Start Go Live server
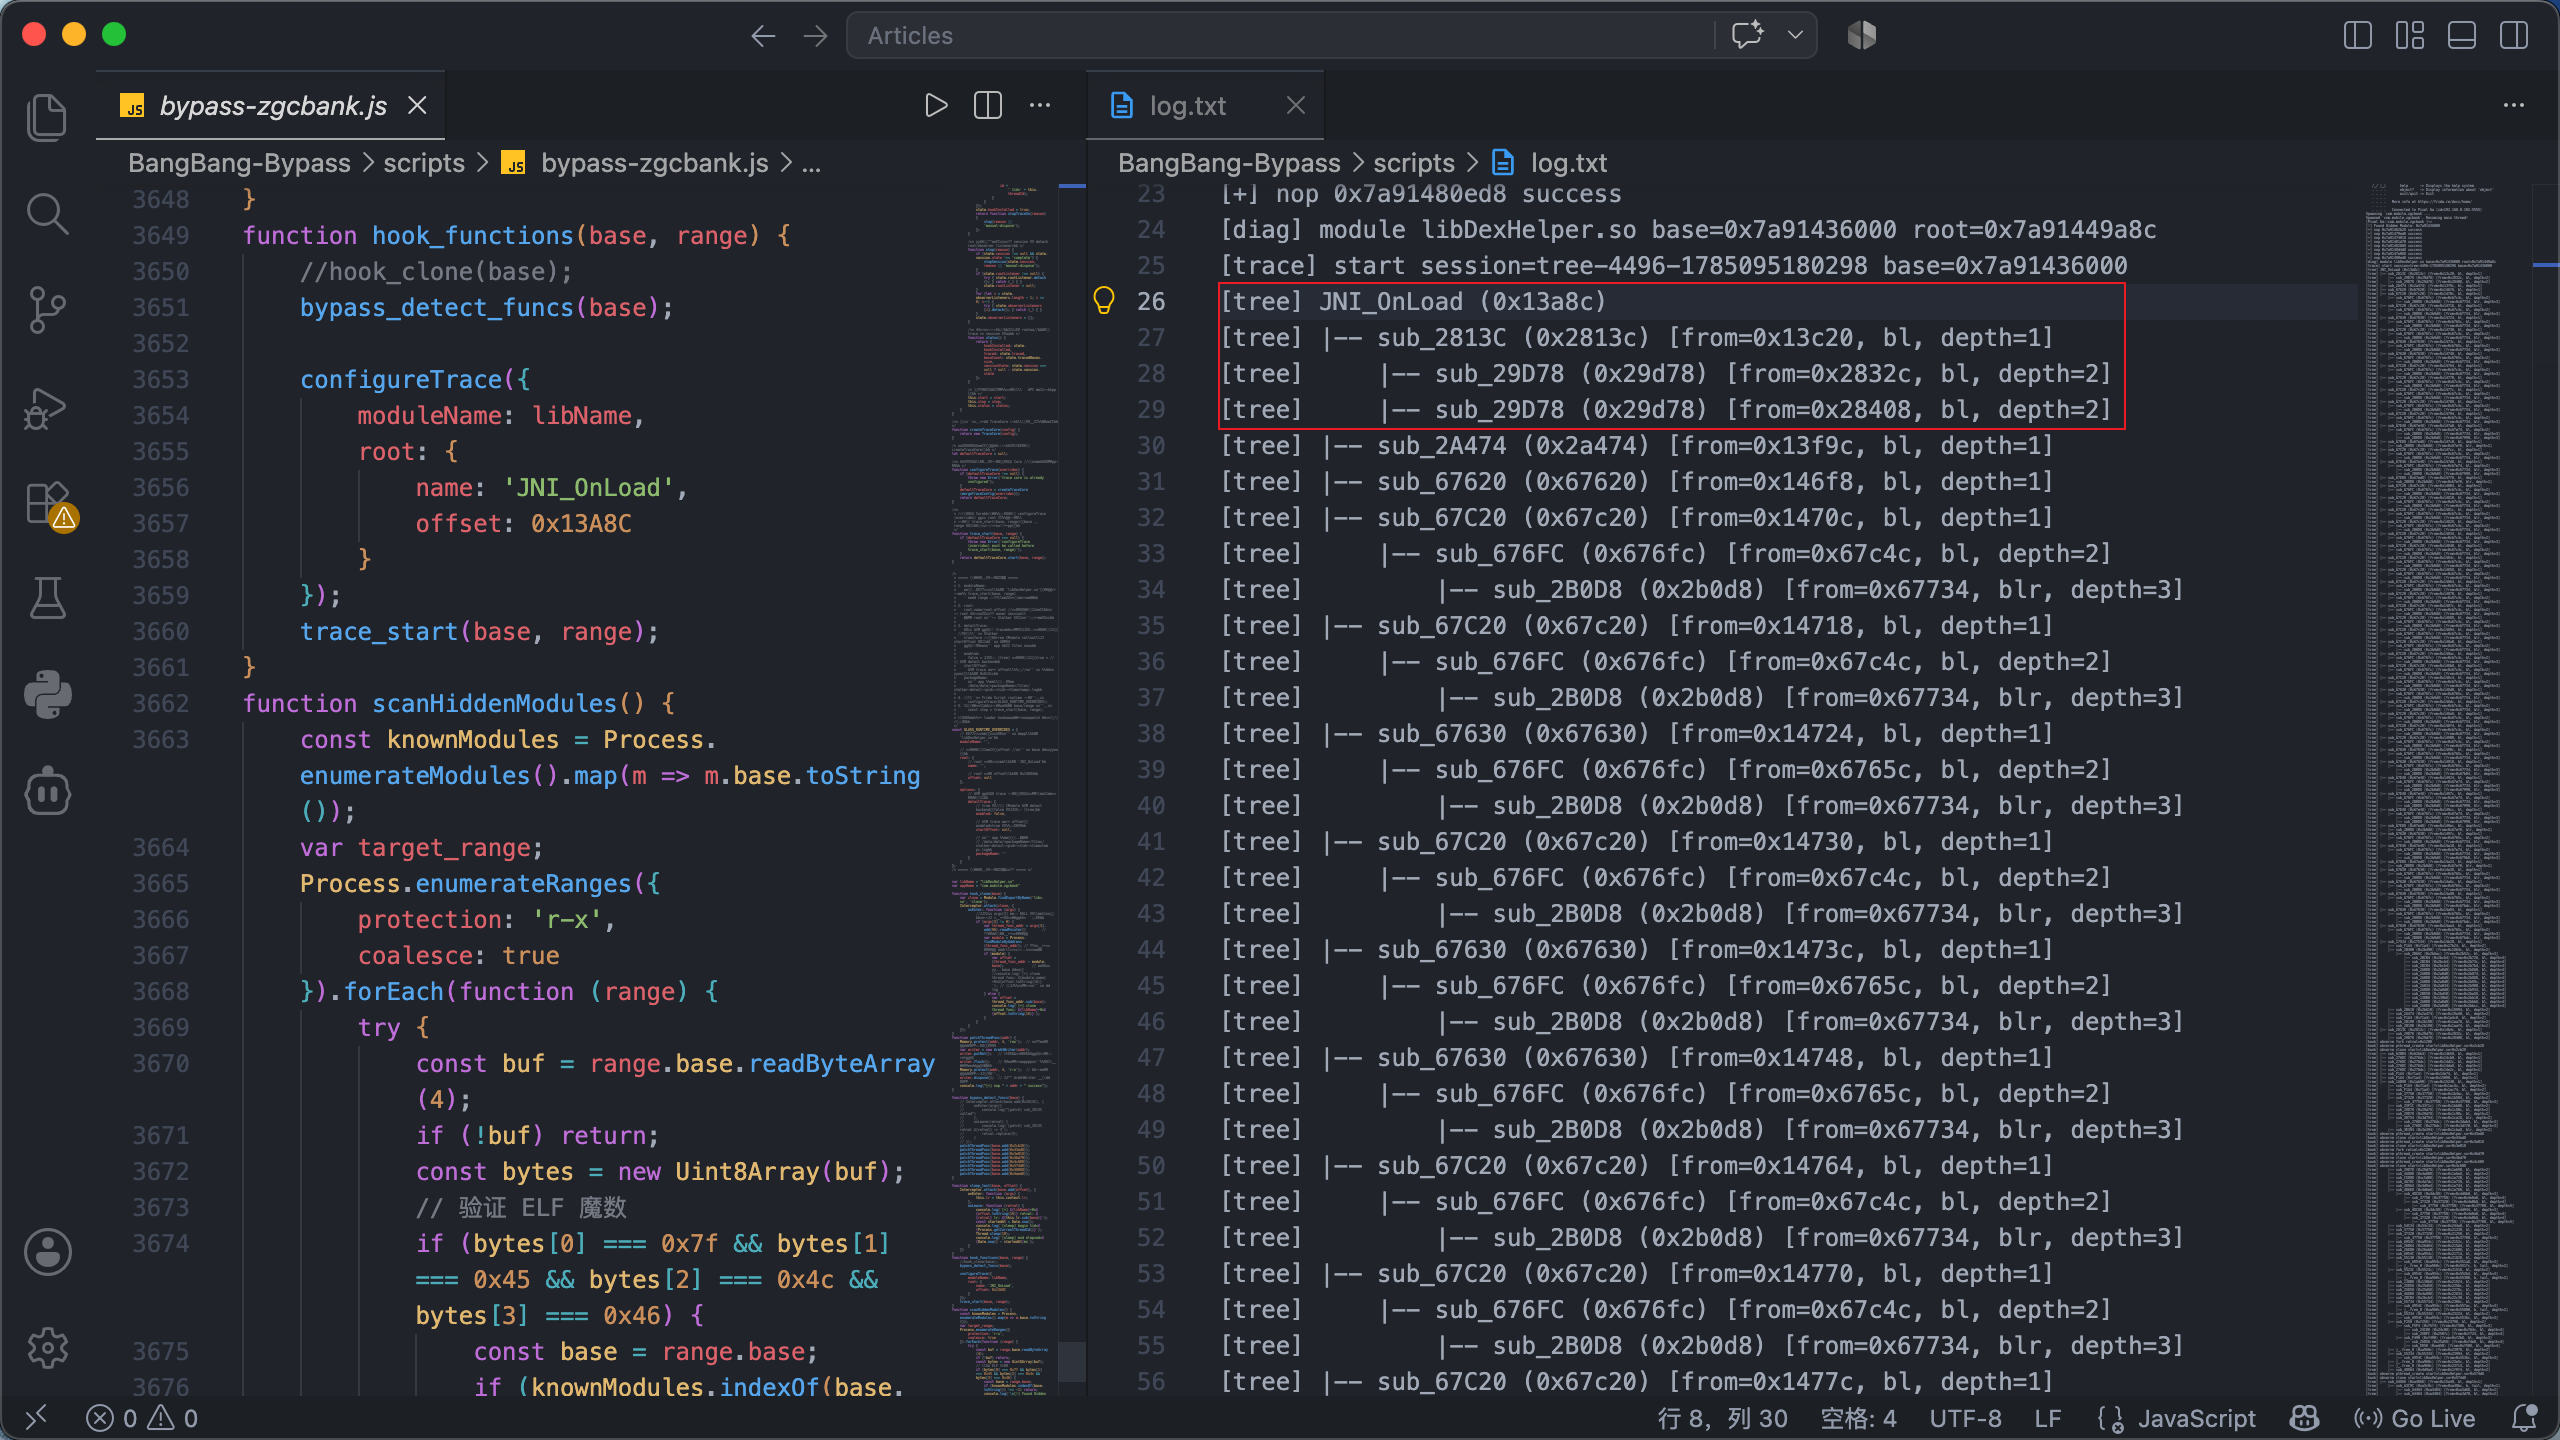 pos(2414,1418)
